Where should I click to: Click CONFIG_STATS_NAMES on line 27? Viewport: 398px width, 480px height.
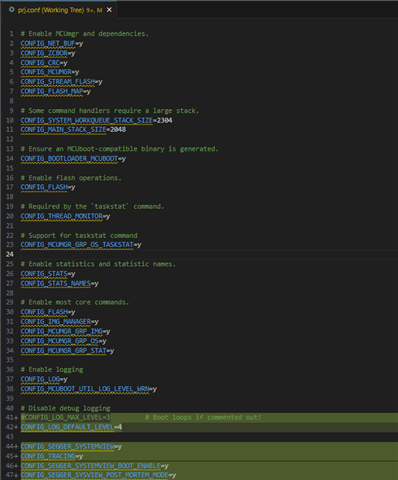[56, 283]
